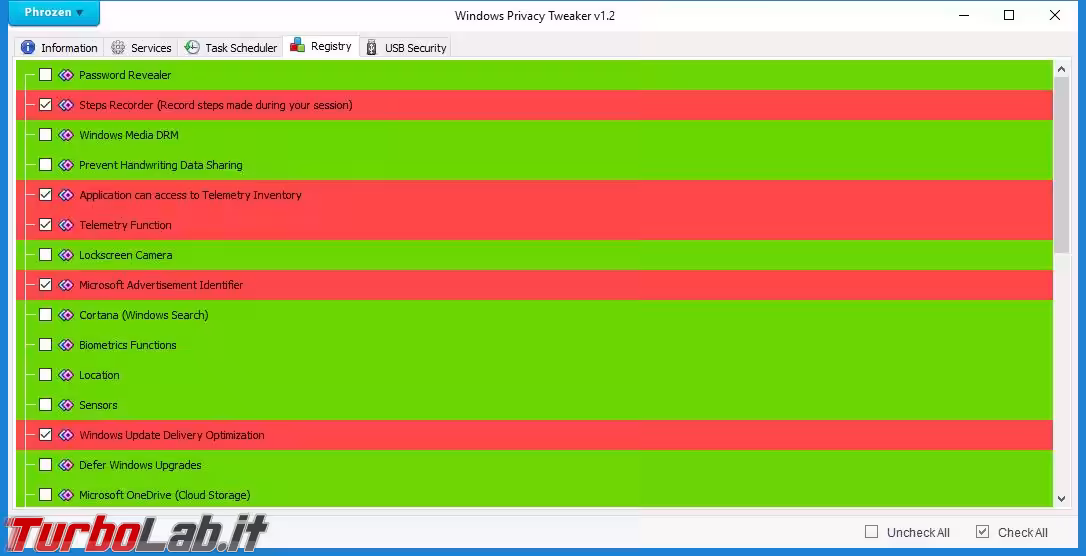Viewport: 1086px width, 556px height.
Task: Click the clock icon on Task Scheduler tab
Action: tap(192, 47)
